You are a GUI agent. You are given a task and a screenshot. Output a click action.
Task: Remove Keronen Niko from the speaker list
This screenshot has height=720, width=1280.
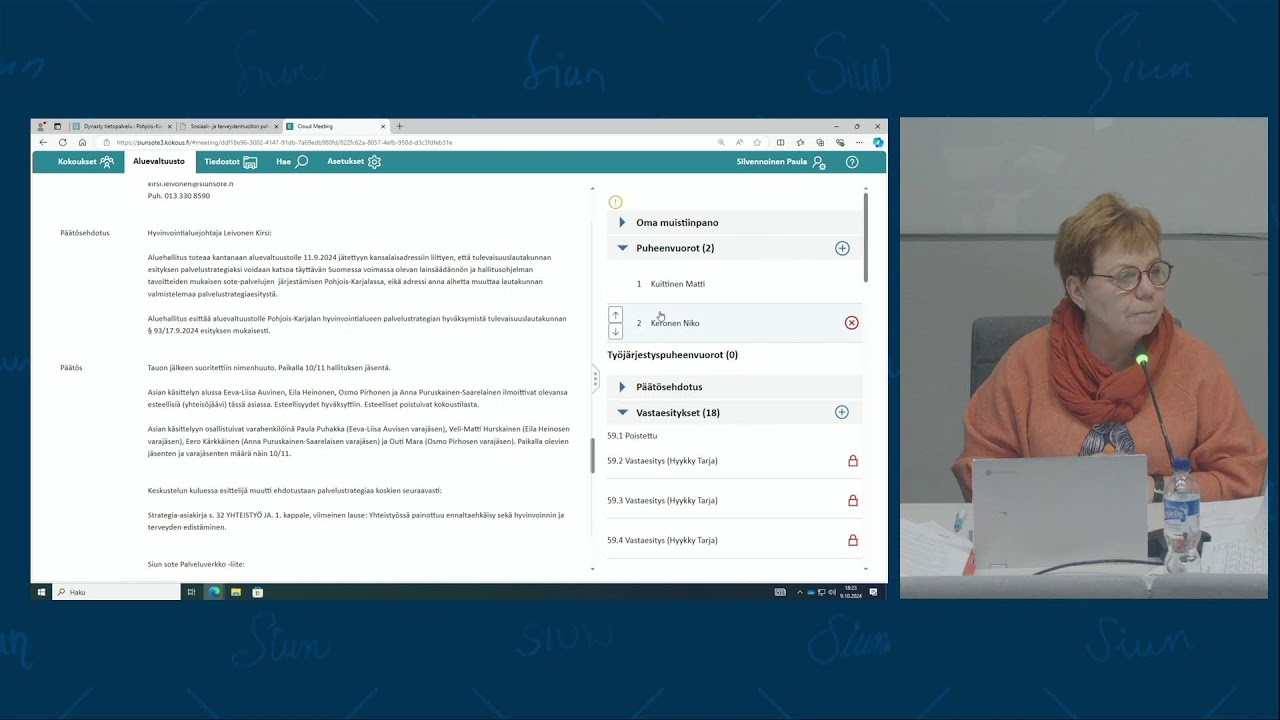click(852, 323)
